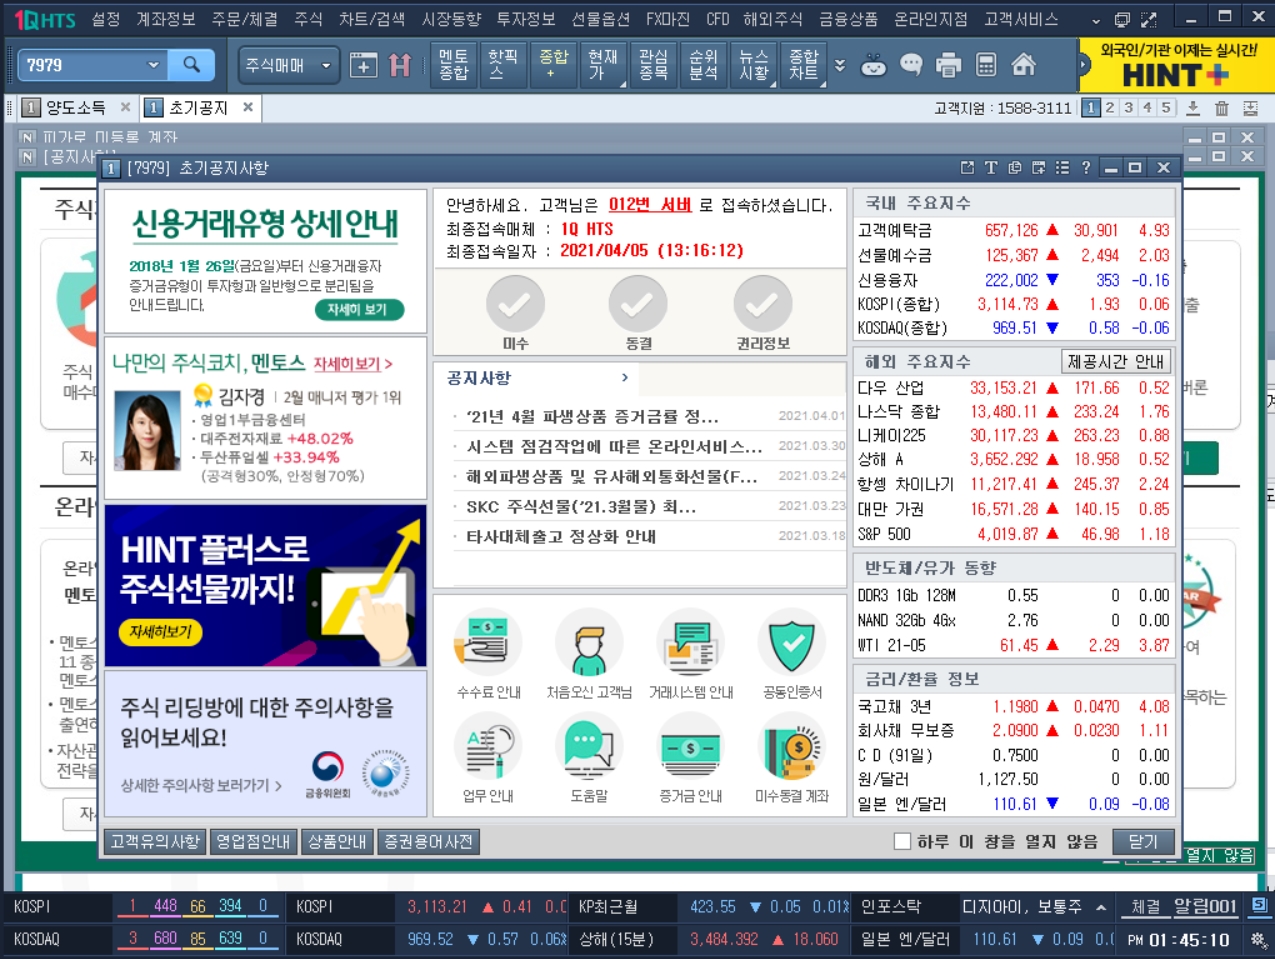The width and height of the screenshot is (1275, 959).
Task: Click the pop-out window icon in notice titlebar
Action: 967,168
